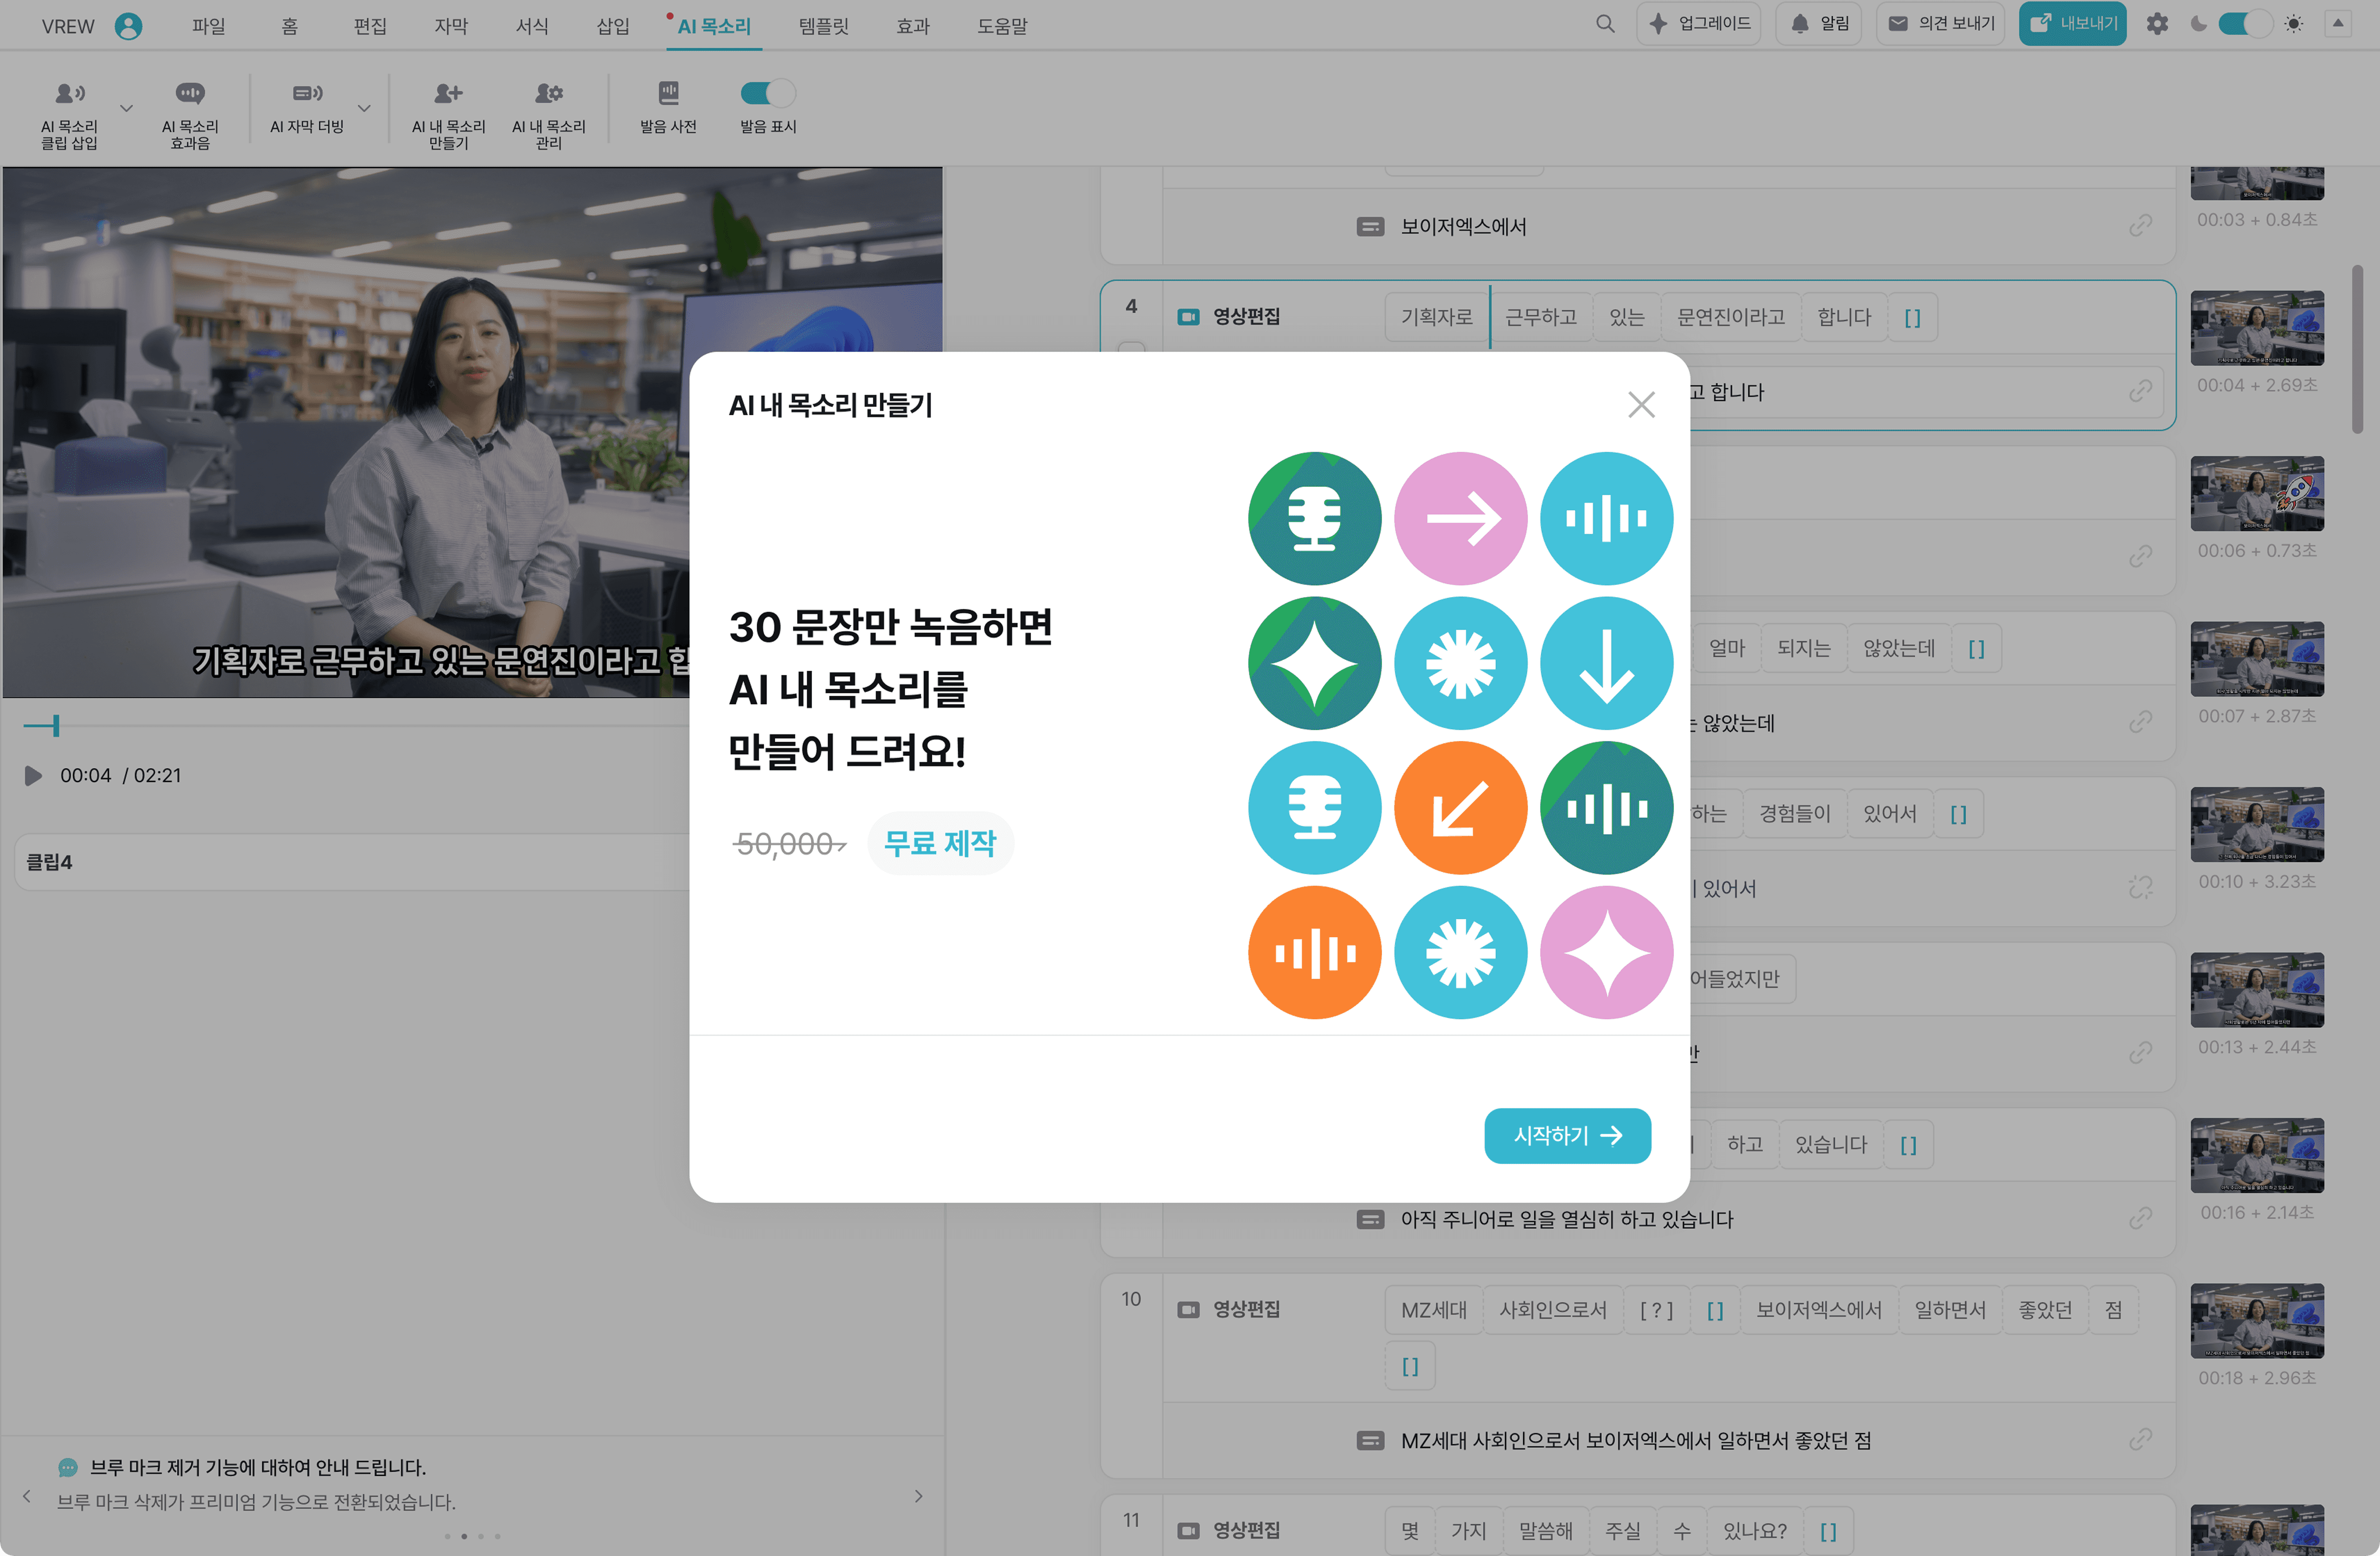Screen dimensions: 2380x1556
Task: Open the settings gear icon
Action: click(x=2157, y=24)
